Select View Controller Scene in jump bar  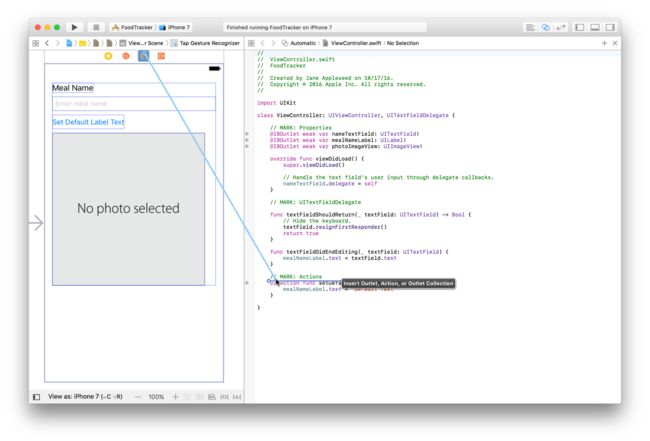click(142, 43)
